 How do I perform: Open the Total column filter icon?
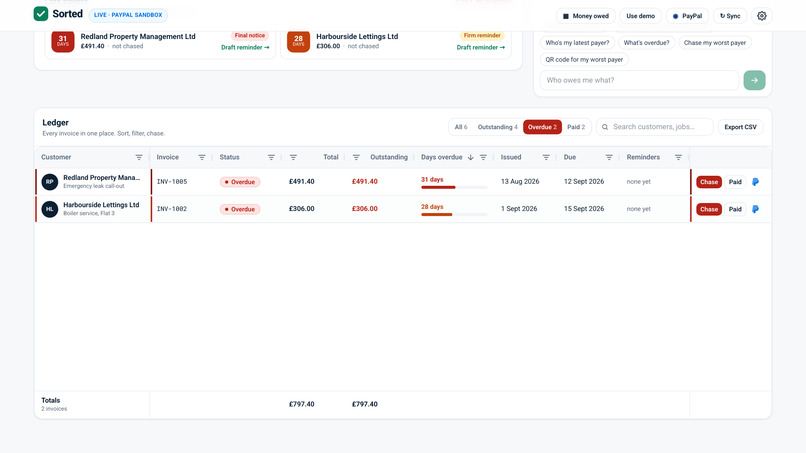pyautogui.click(x=293, y=157)
